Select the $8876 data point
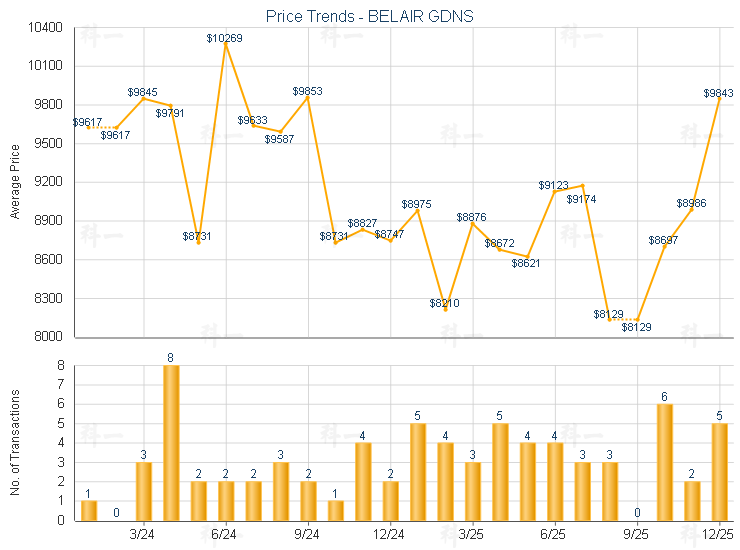The width and height of the screenshot is (740, 550). [472, 223]
